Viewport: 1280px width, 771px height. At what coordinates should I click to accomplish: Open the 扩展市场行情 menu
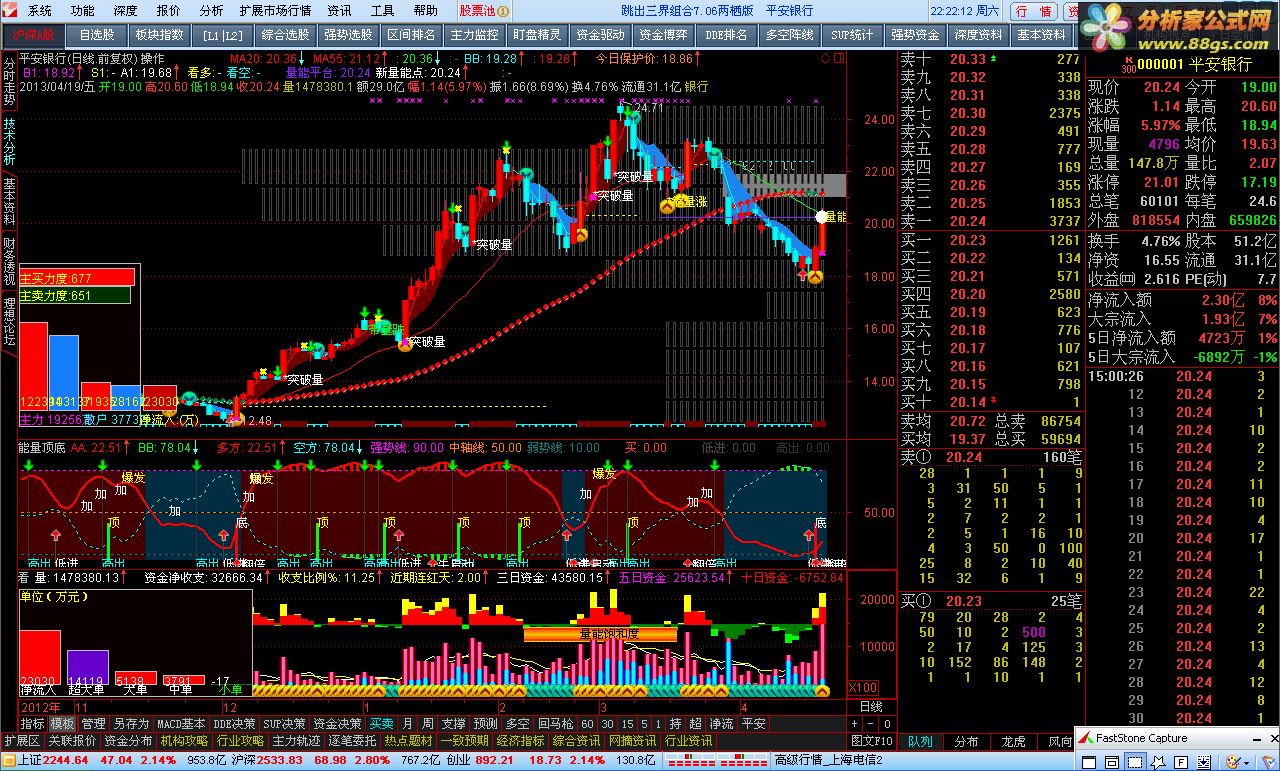[275, 11]
